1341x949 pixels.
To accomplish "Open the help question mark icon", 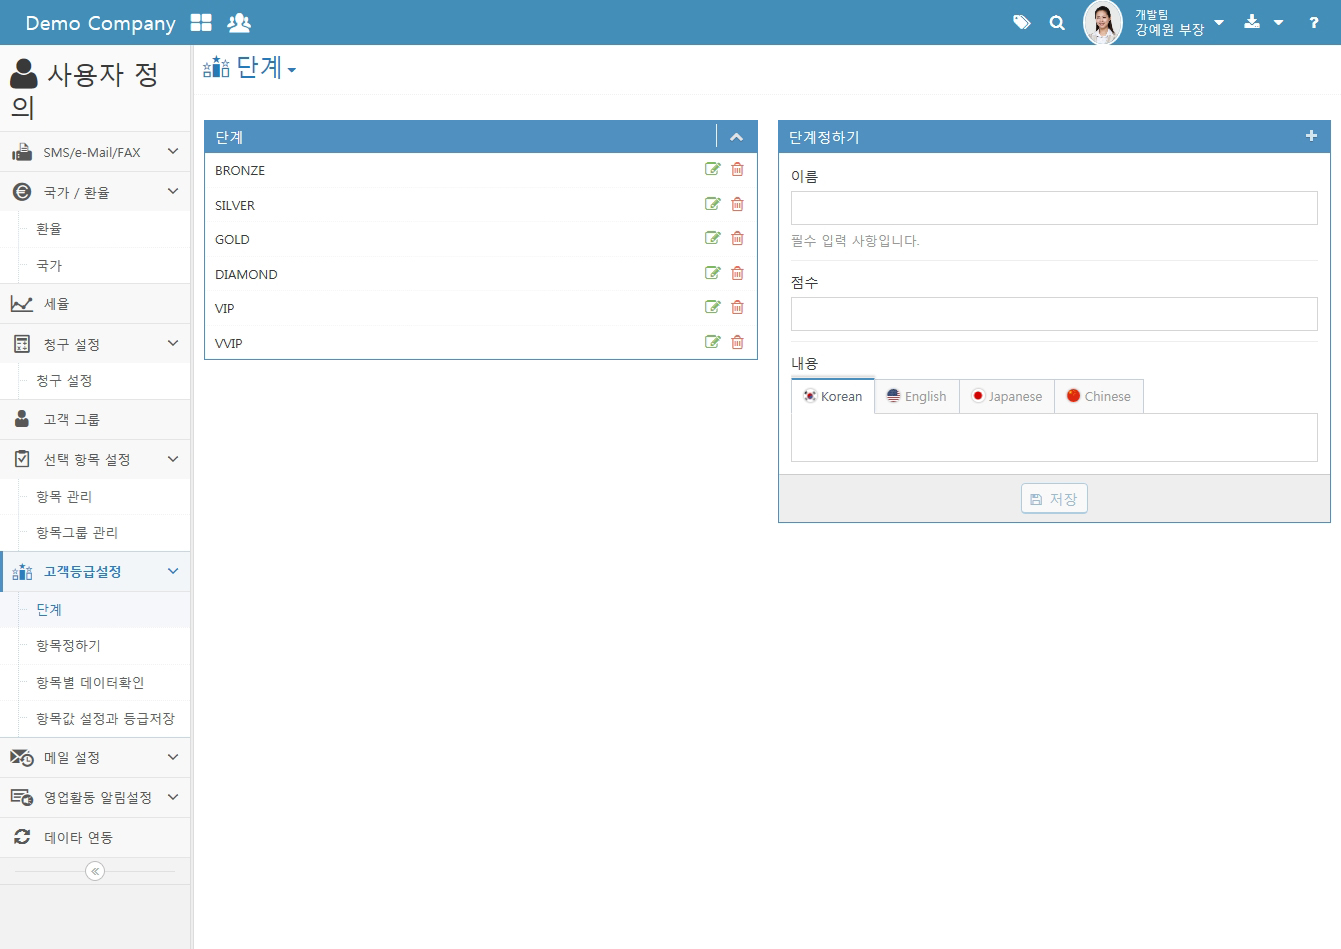I will [1313, 22].
